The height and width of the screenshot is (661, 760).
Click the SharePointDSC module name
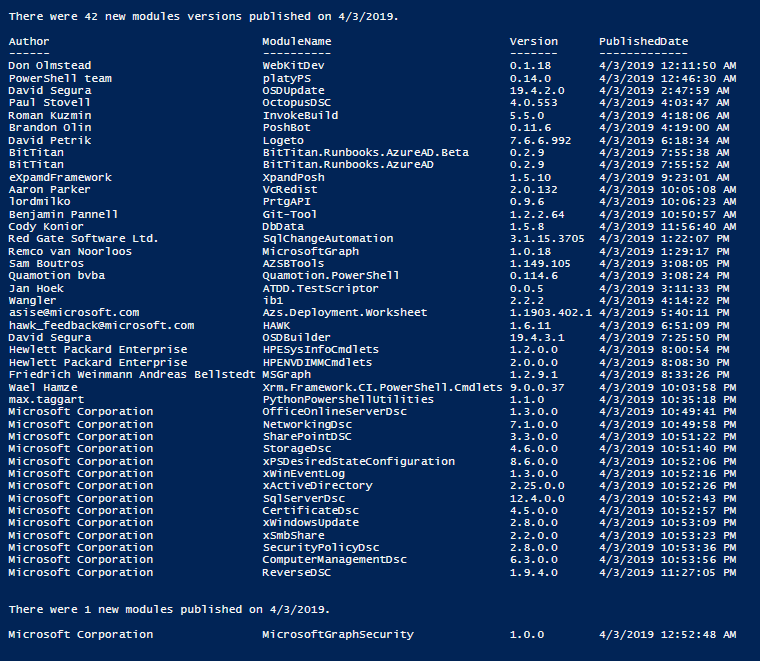pyautogui.click(x=307, y=437)
